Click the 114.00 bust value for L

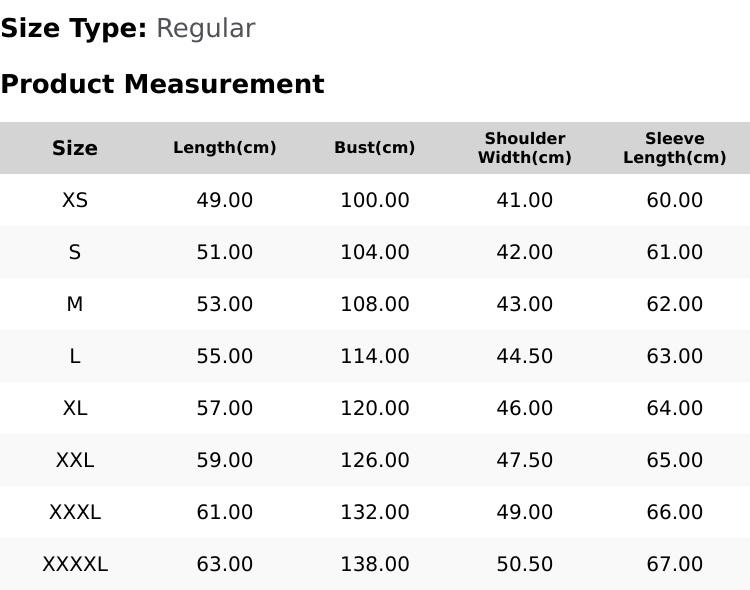pyautogui.click(x=375, y=356)
